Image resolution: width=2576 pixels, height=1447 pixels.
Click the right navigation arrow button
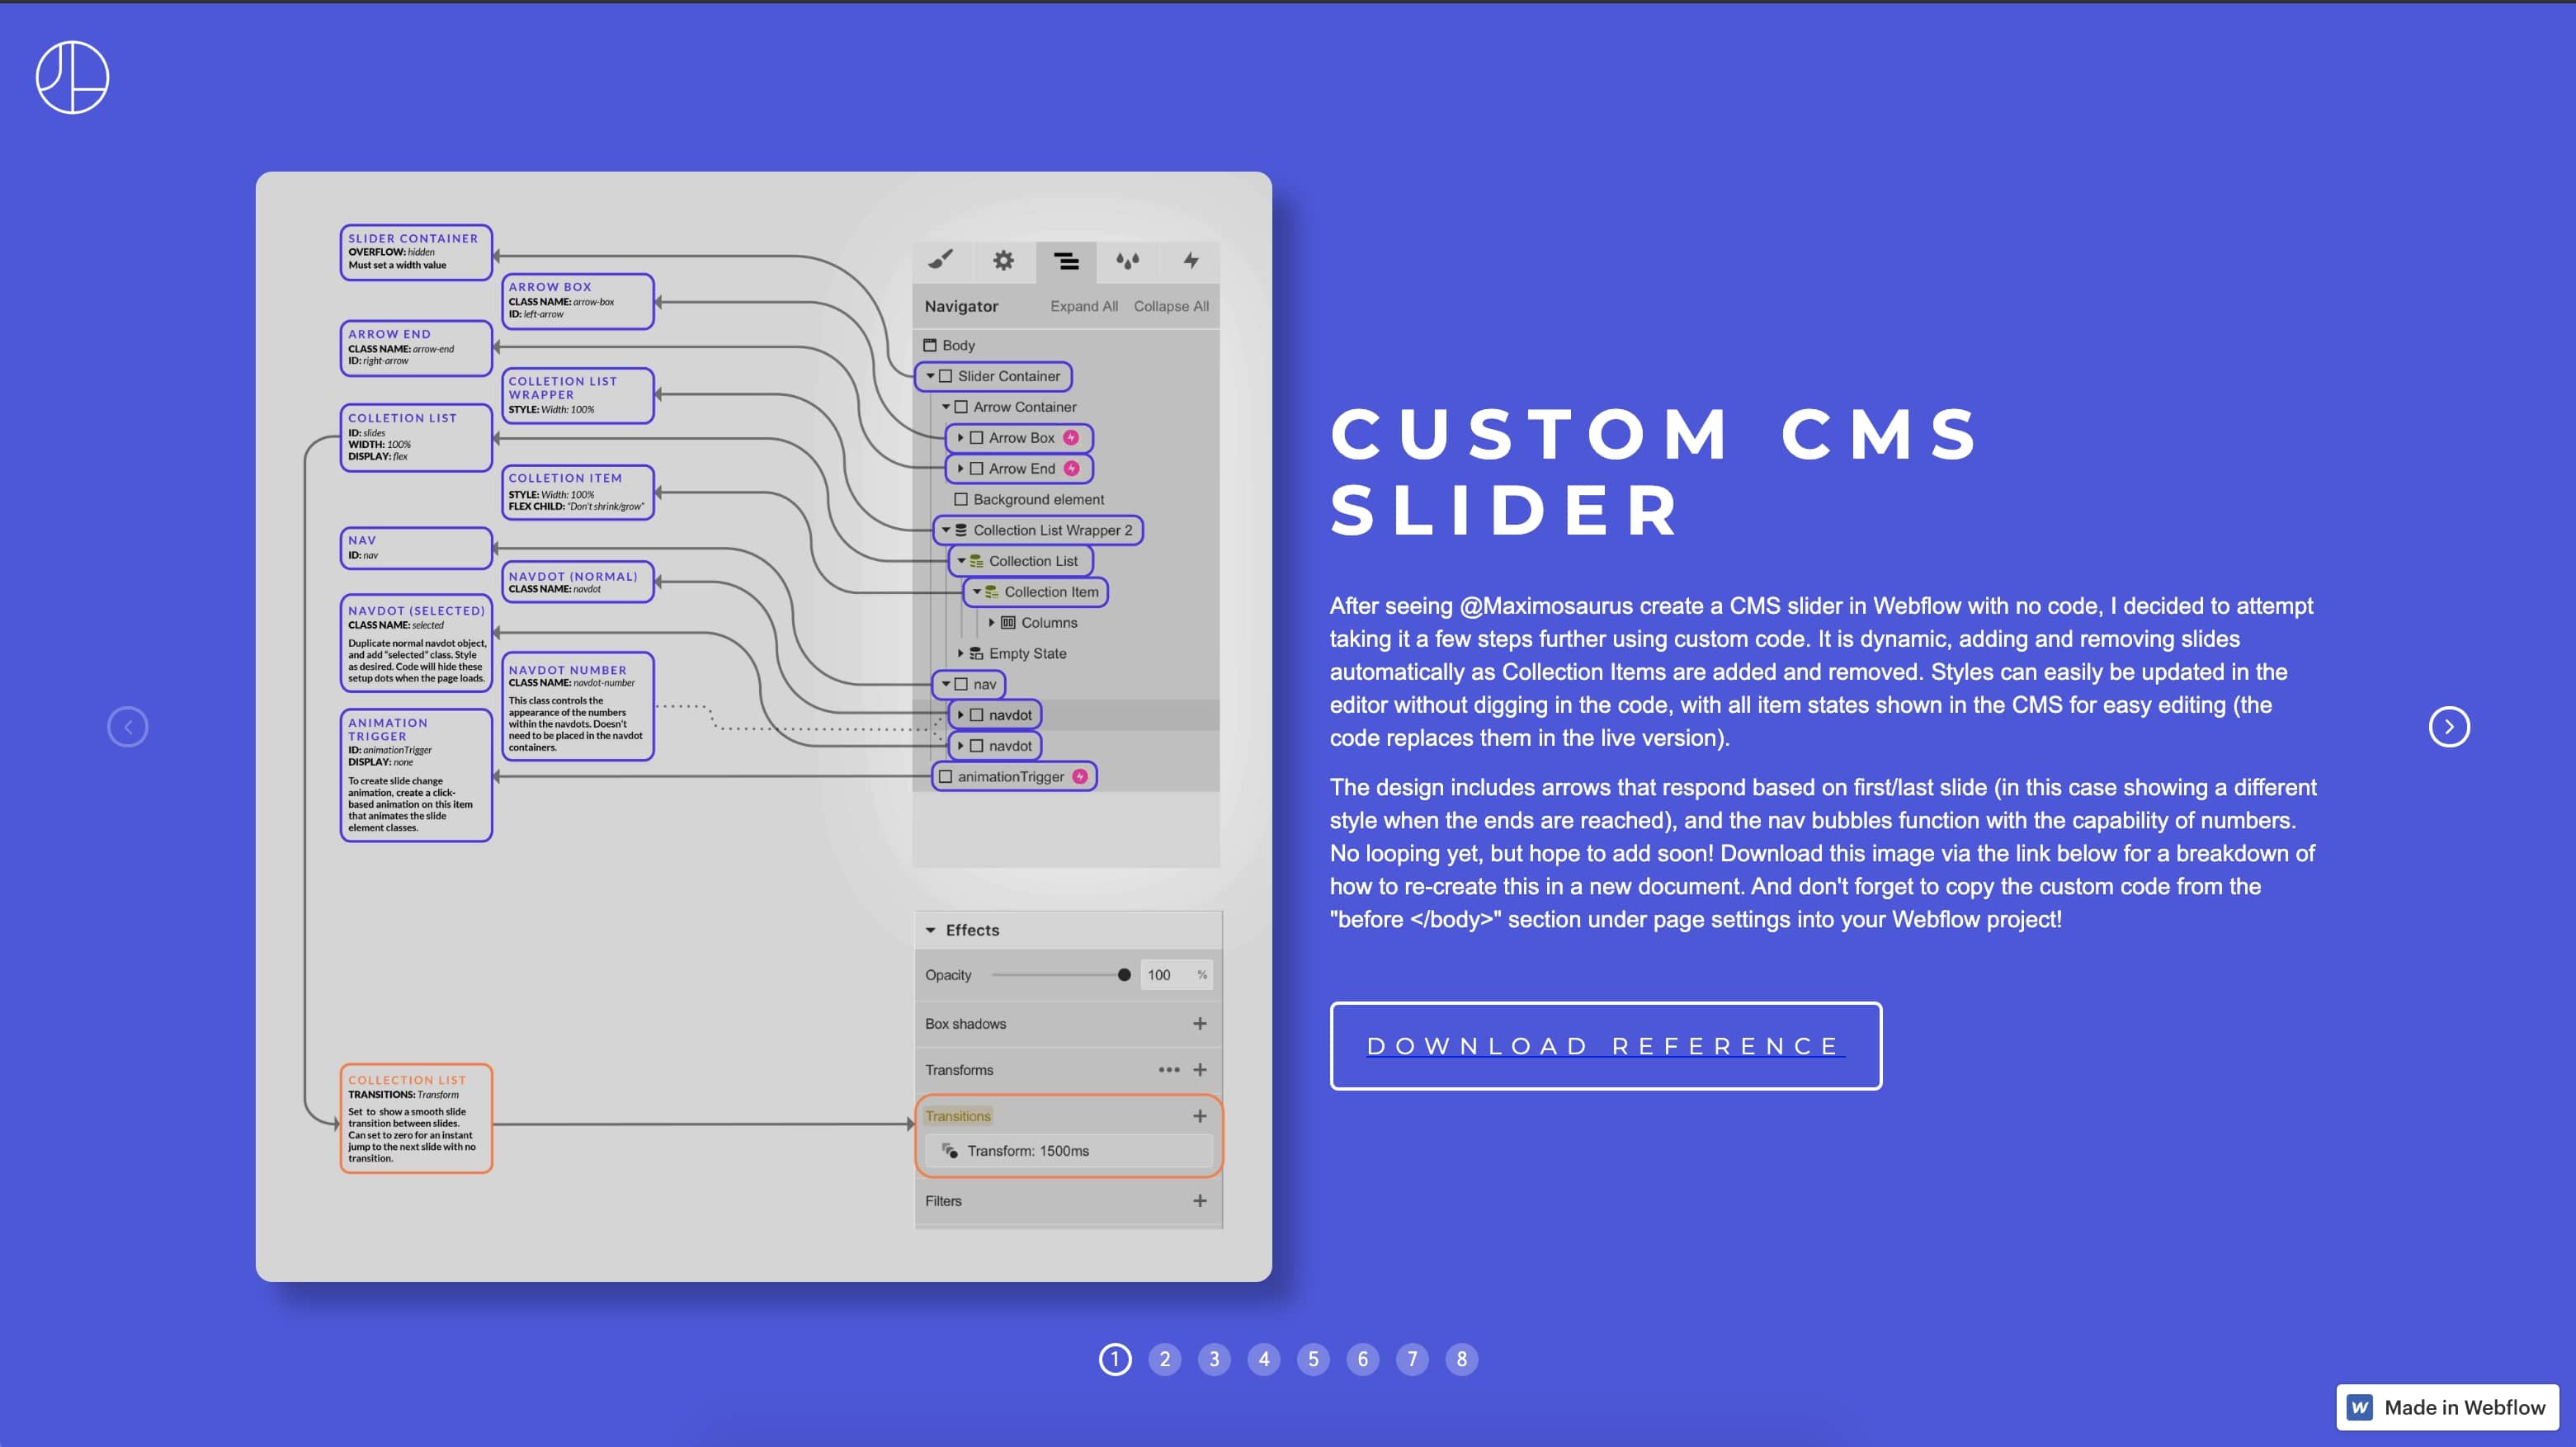[x=2449, y=725]
